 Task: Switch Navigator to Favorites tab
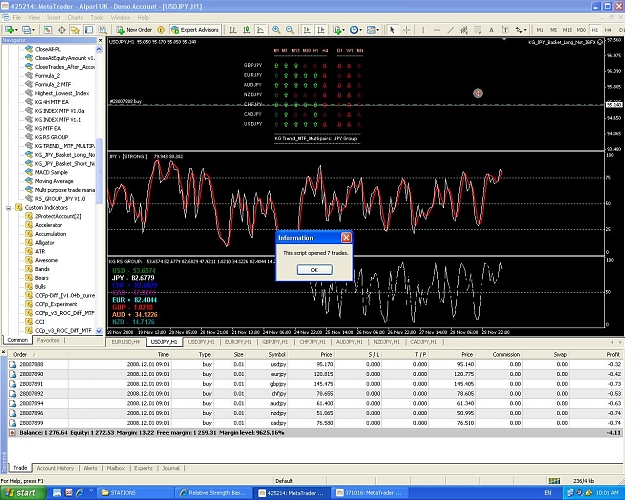pos(48,341)
